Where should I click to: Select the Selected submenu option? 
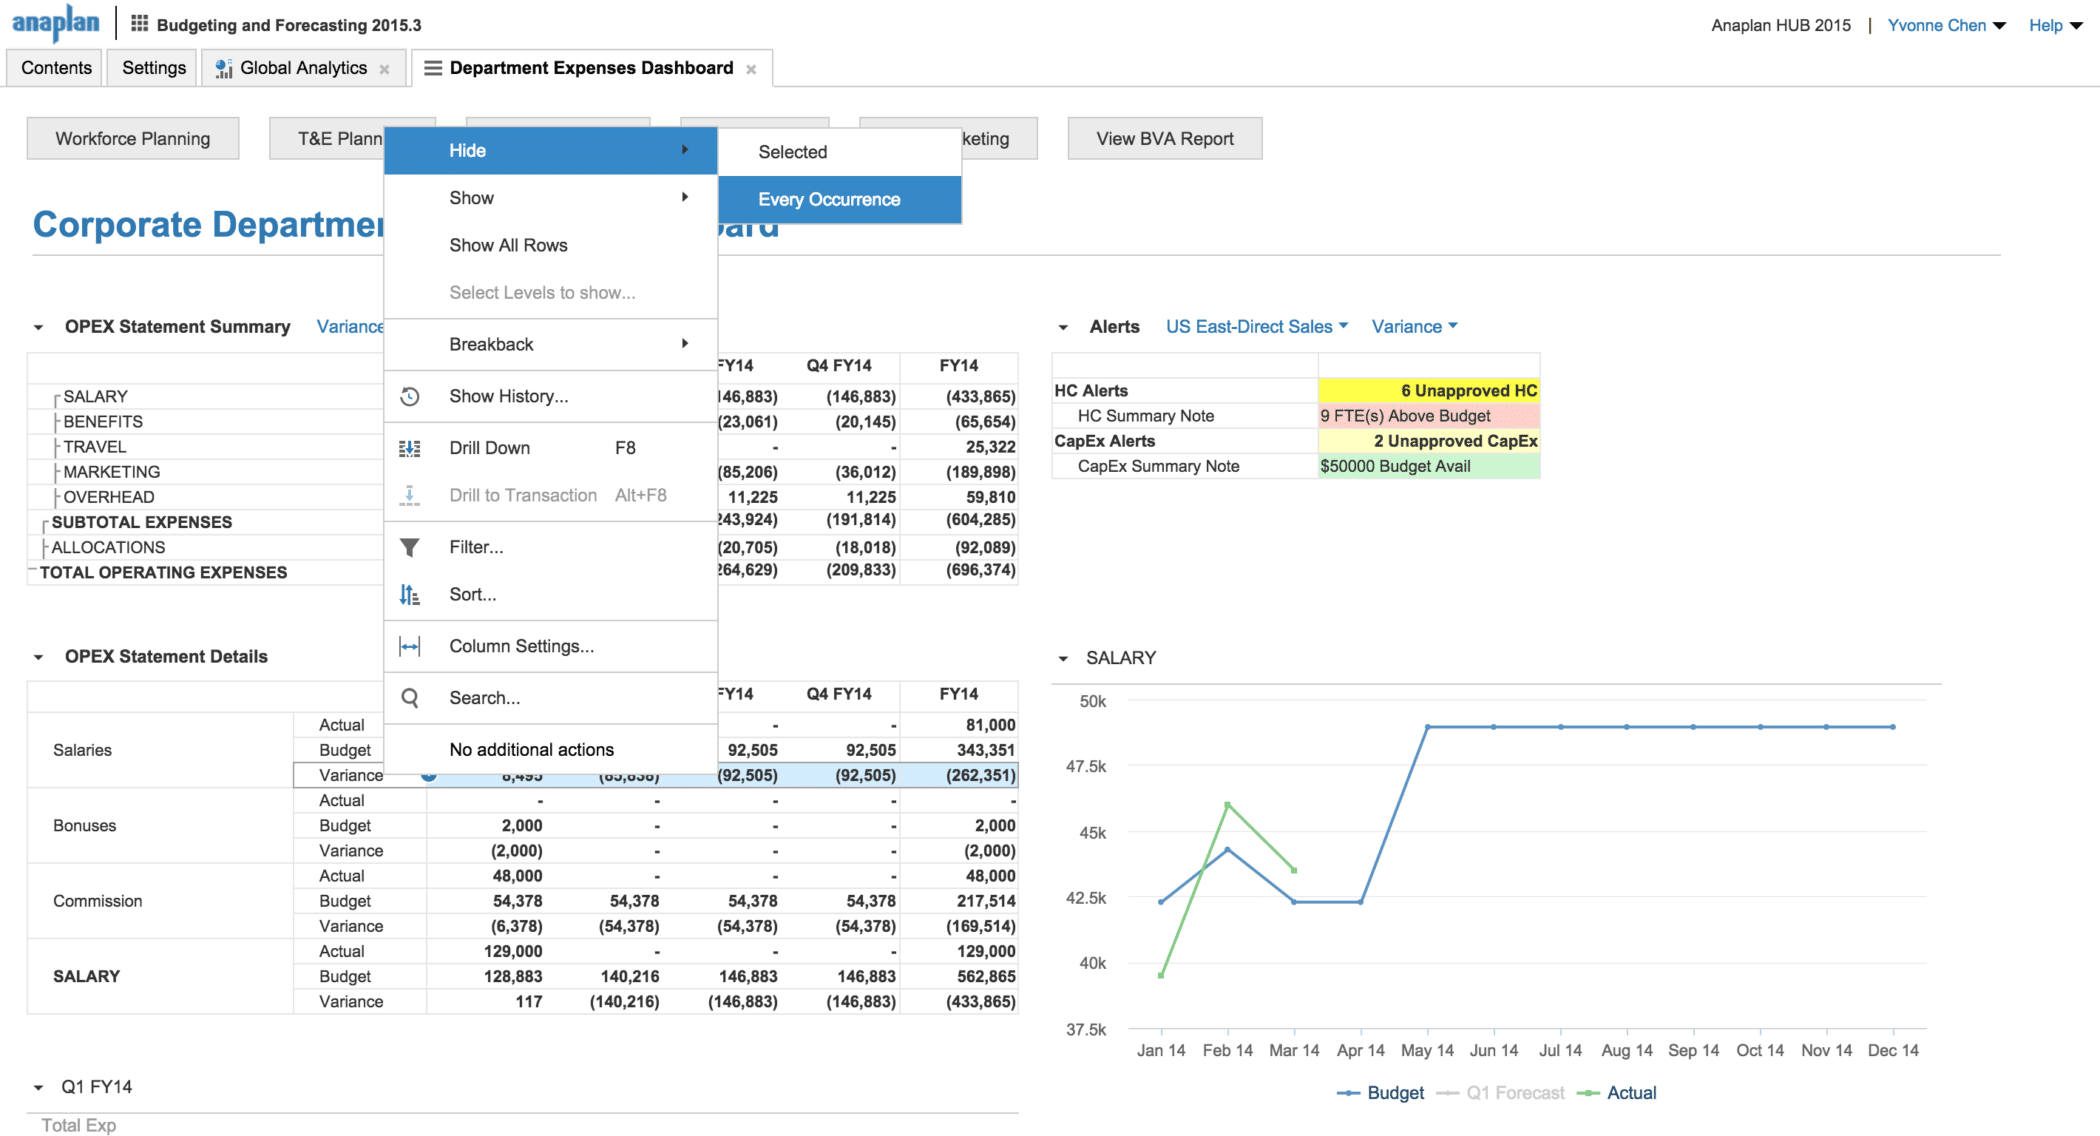[840, 152]
